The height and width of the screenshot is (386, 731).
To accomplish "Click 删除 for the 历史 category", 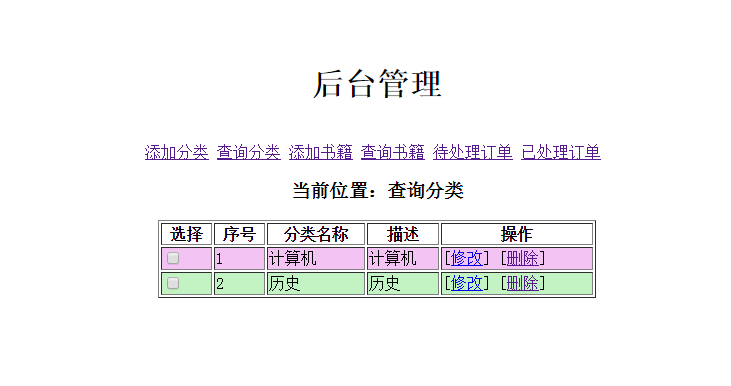I will 522,283.
